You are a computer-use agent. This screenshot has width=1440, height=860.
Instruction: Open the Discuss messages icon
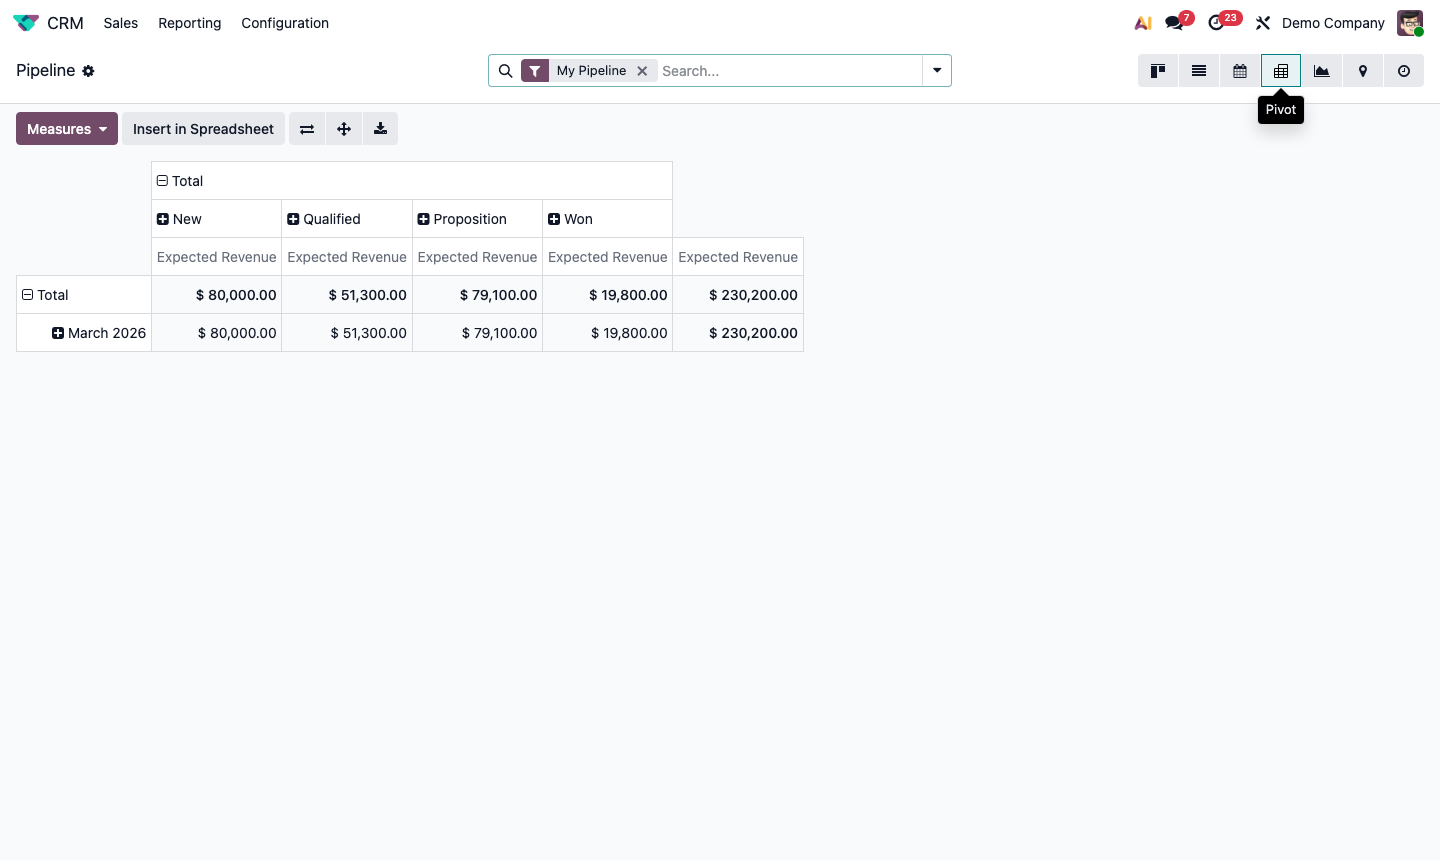[x=1177, y=22]
